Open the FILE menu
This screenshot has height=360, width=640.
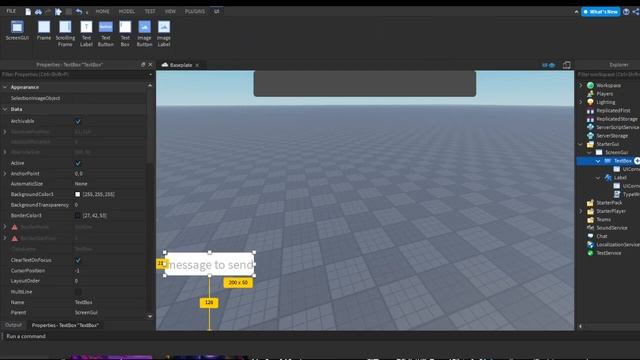pyautogui.click(x=11, y=11)
